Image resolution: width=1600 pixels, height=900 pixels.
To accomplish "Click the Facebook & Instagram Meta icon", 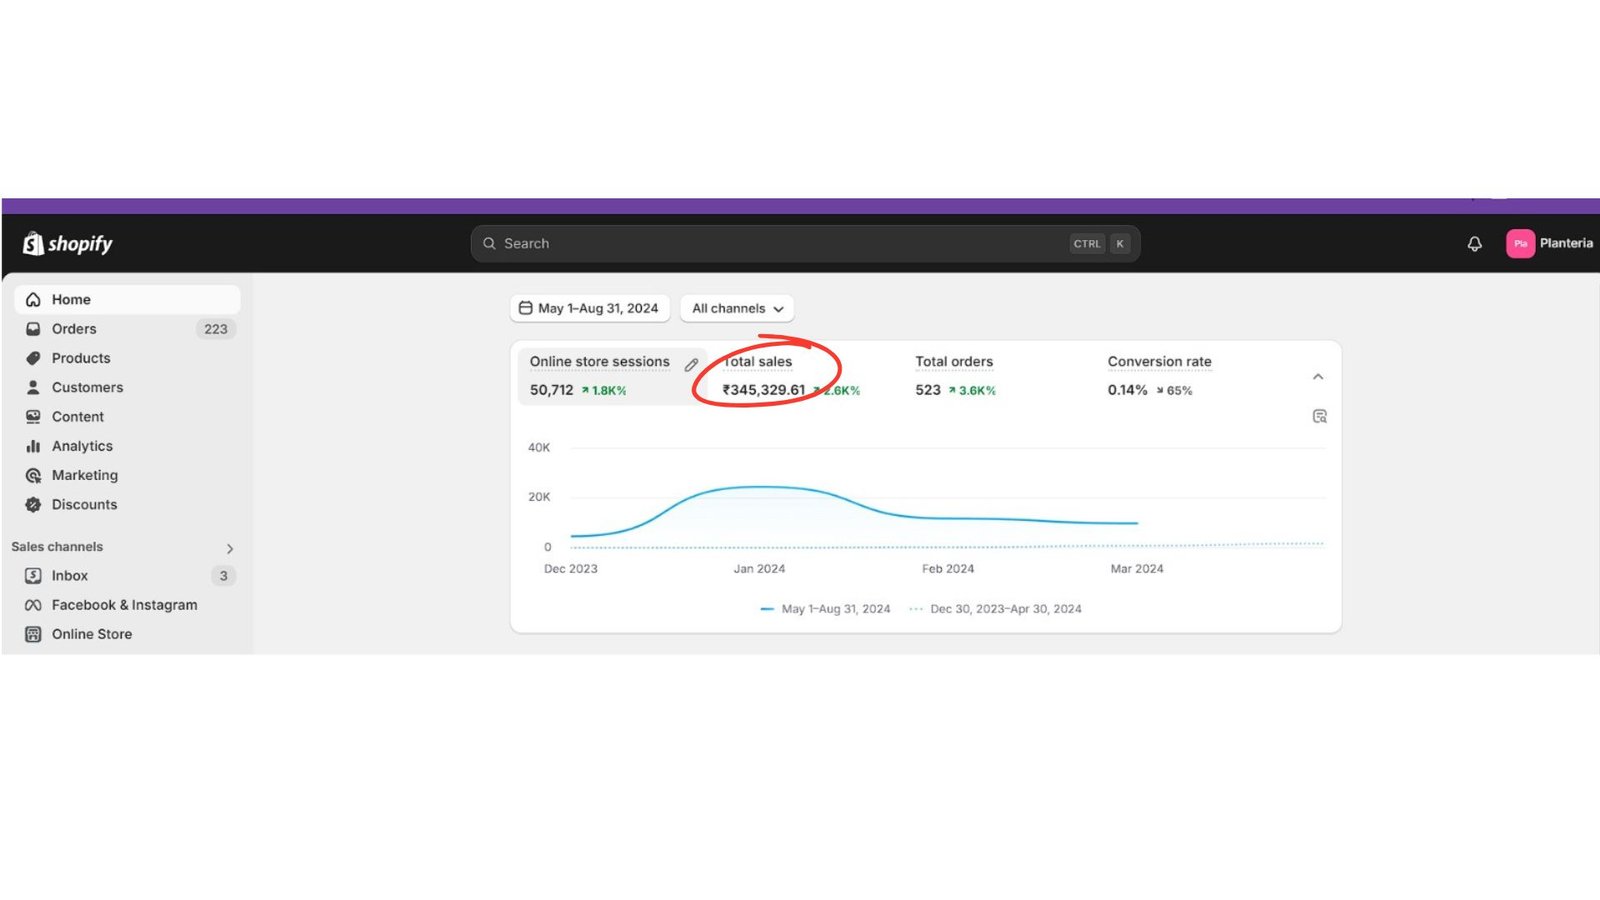I will [x=33, y=605].
